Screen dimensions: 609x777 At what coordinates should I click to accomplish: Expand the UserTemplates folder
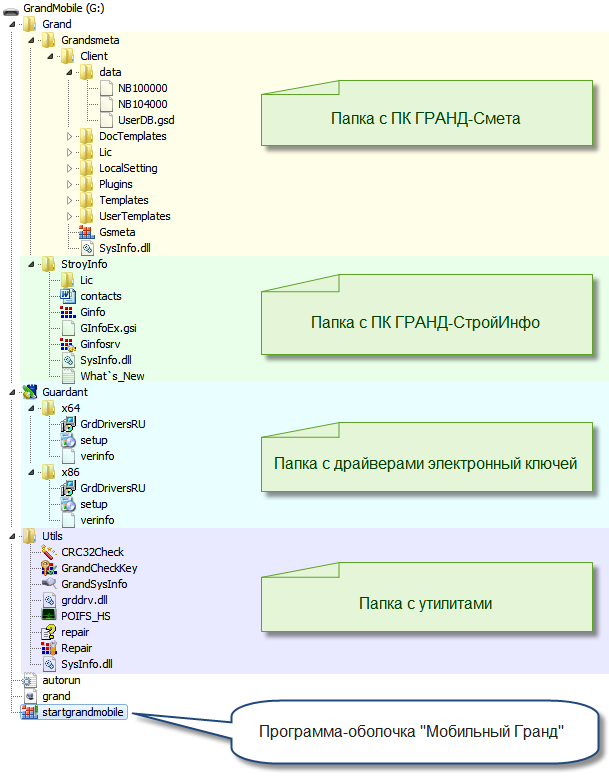pyautogui.click(x=69, y=216)
